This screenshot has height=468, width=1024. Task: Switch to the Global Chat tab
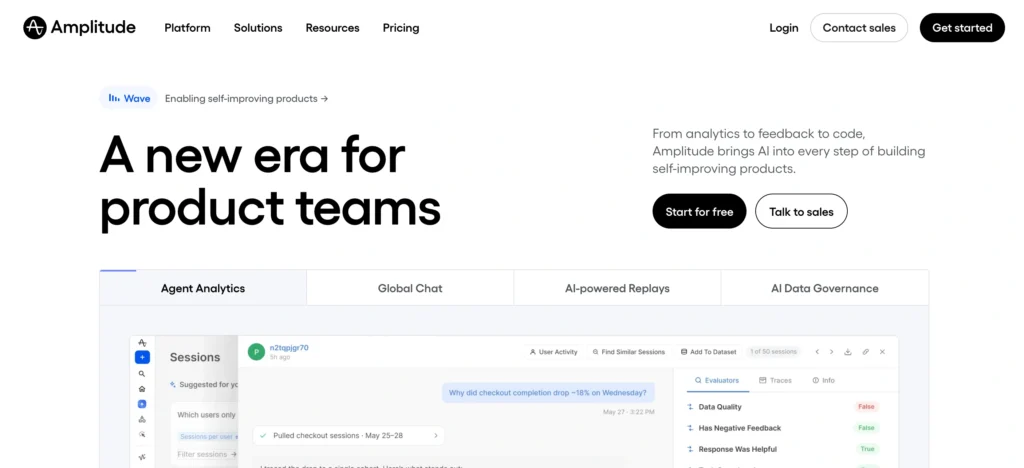point(410,288)
